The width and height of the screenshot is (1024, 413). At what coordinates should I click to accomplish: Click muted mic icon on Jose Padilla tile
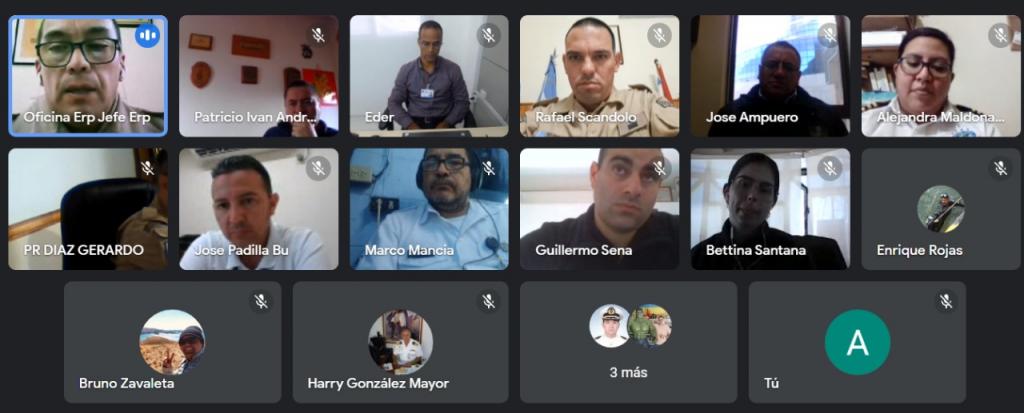click(318, 169)
